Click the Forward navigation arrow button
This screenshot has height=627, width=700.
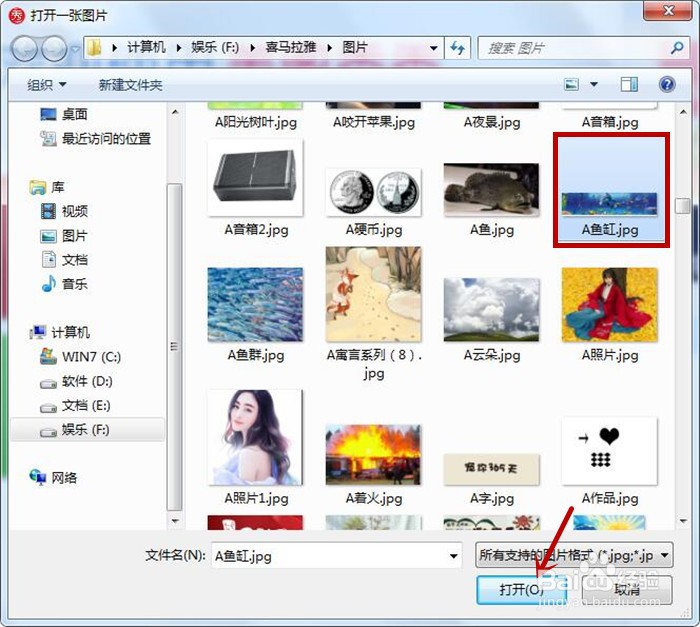[x=54, y=48]
